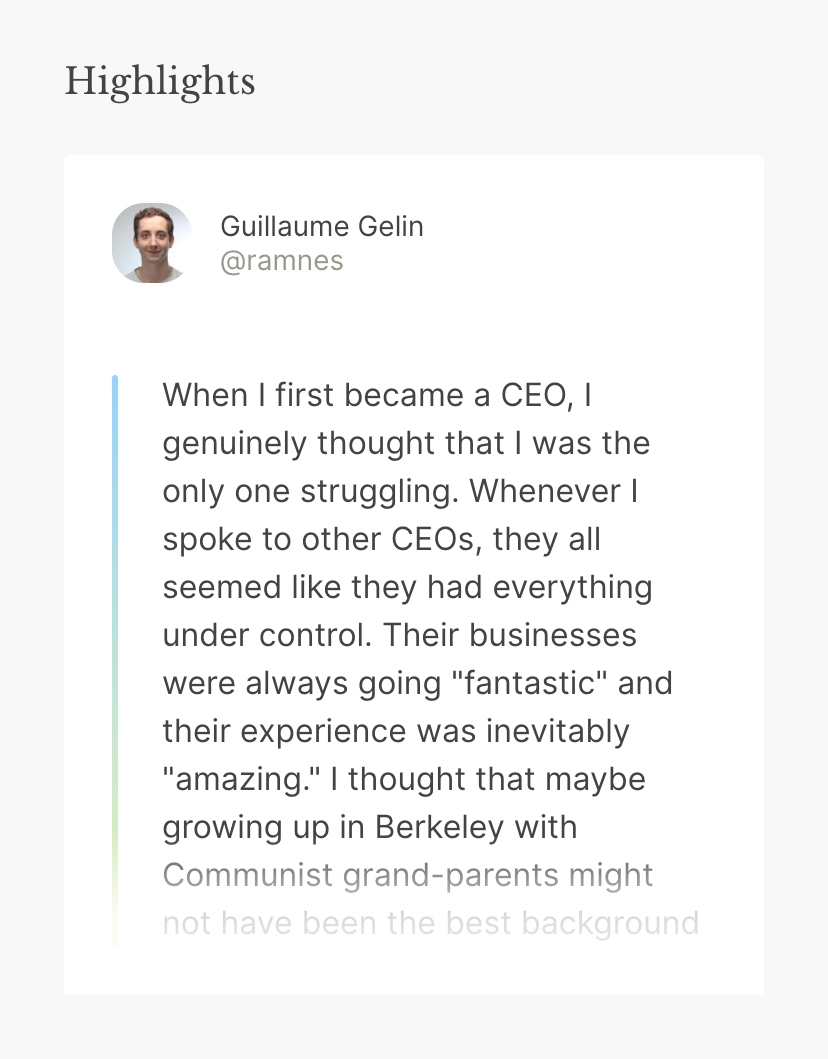The image size is (828, 1059).
Task: Click the text "only one struggling"
Action: (311, 491)
